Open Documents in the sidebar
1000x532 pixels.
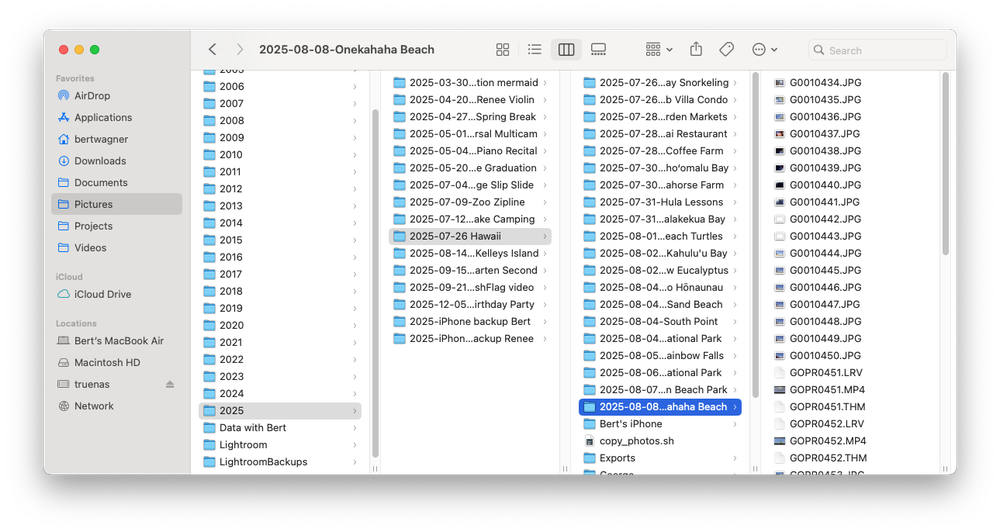[117, 182]
